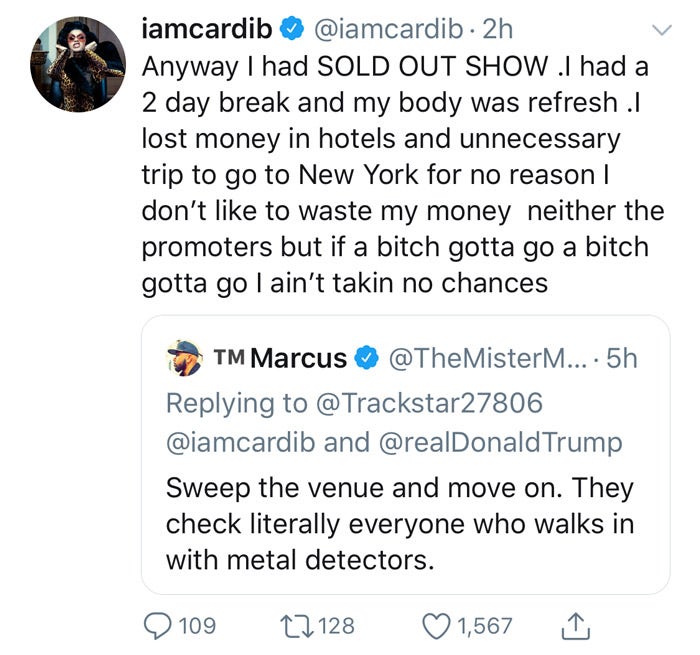Click the 5h timestamp on quoted tweet
The width and height of the screenshot is (700, 655).
[620, 358]
